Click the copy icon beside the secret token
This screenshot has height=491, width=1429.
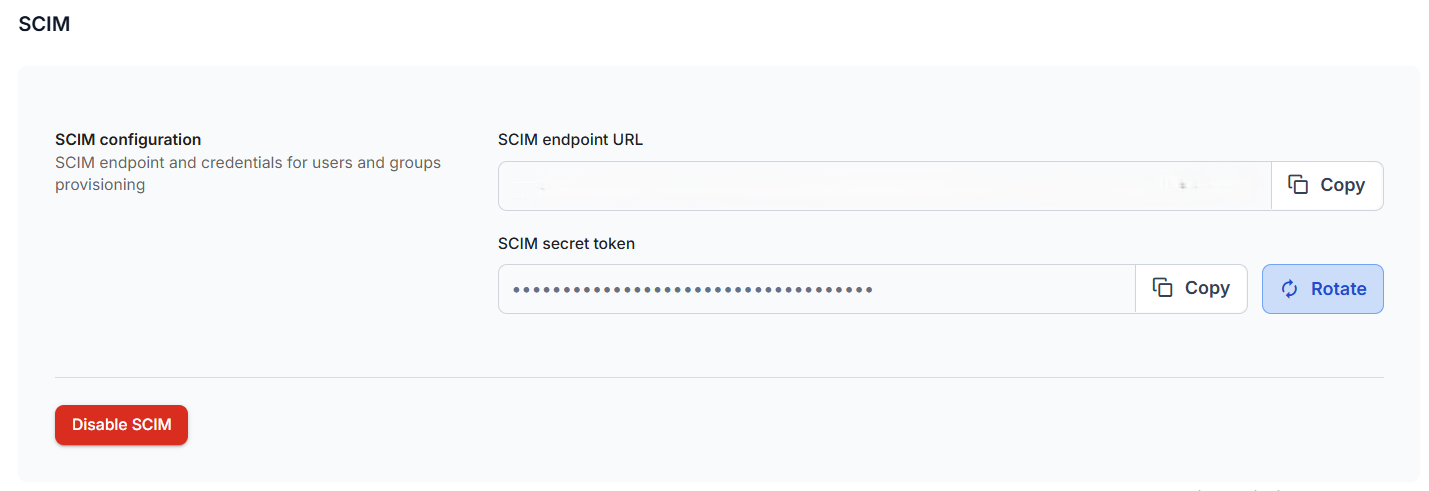[1162, 288]
